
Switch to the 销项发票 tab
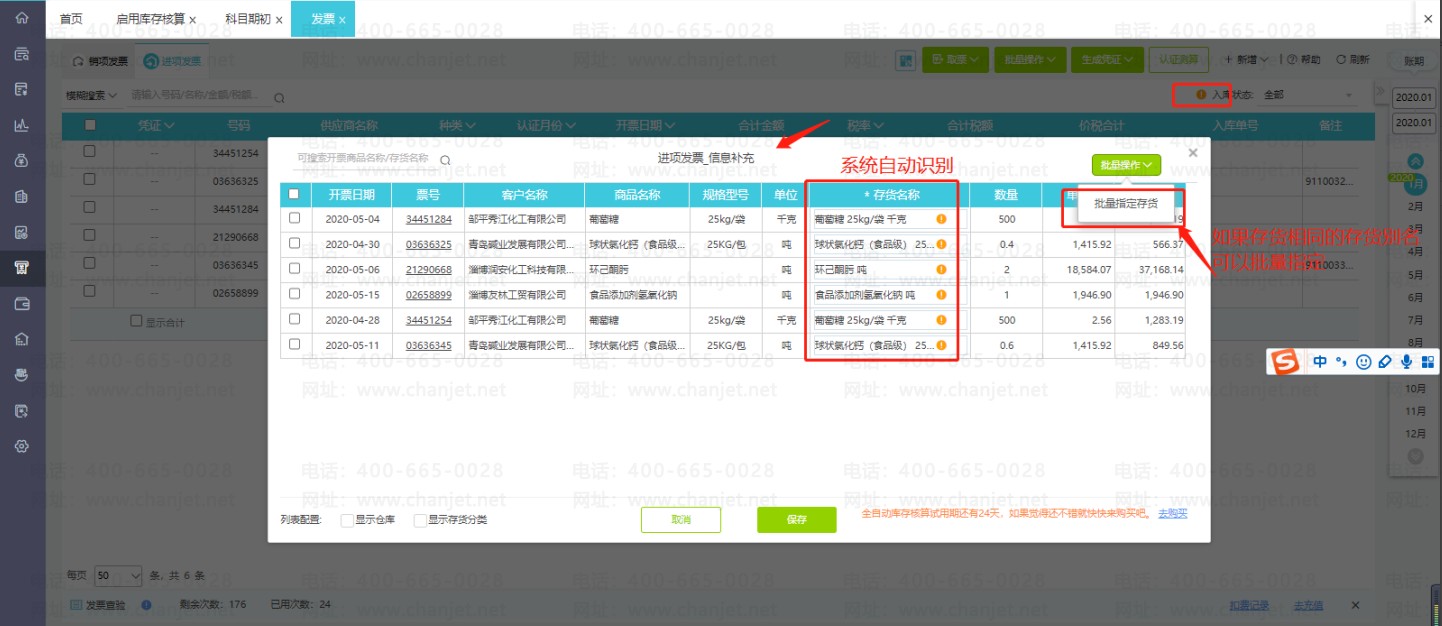[100, 61]
